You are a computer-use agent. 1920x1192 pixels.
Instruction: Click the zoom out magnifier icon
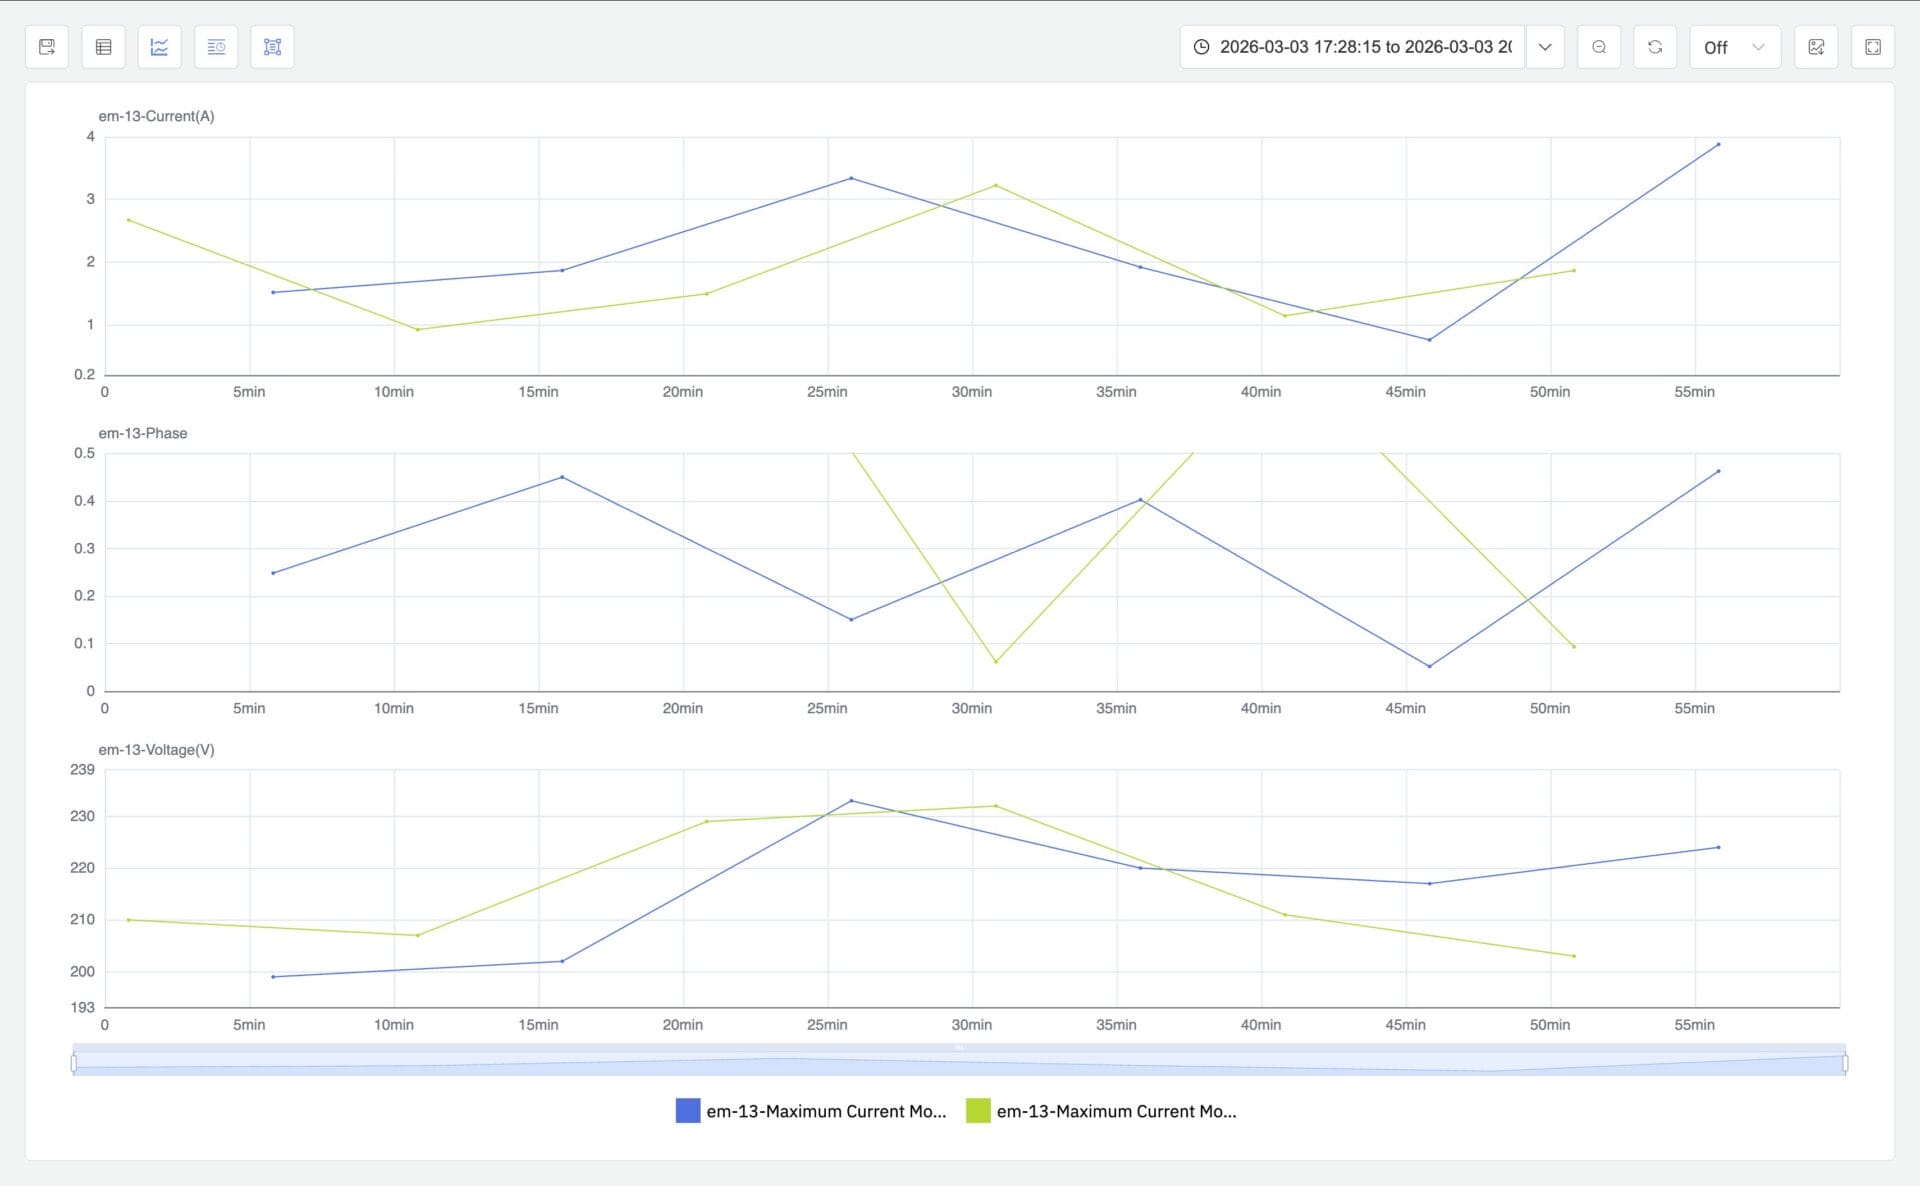point(1599,47)
